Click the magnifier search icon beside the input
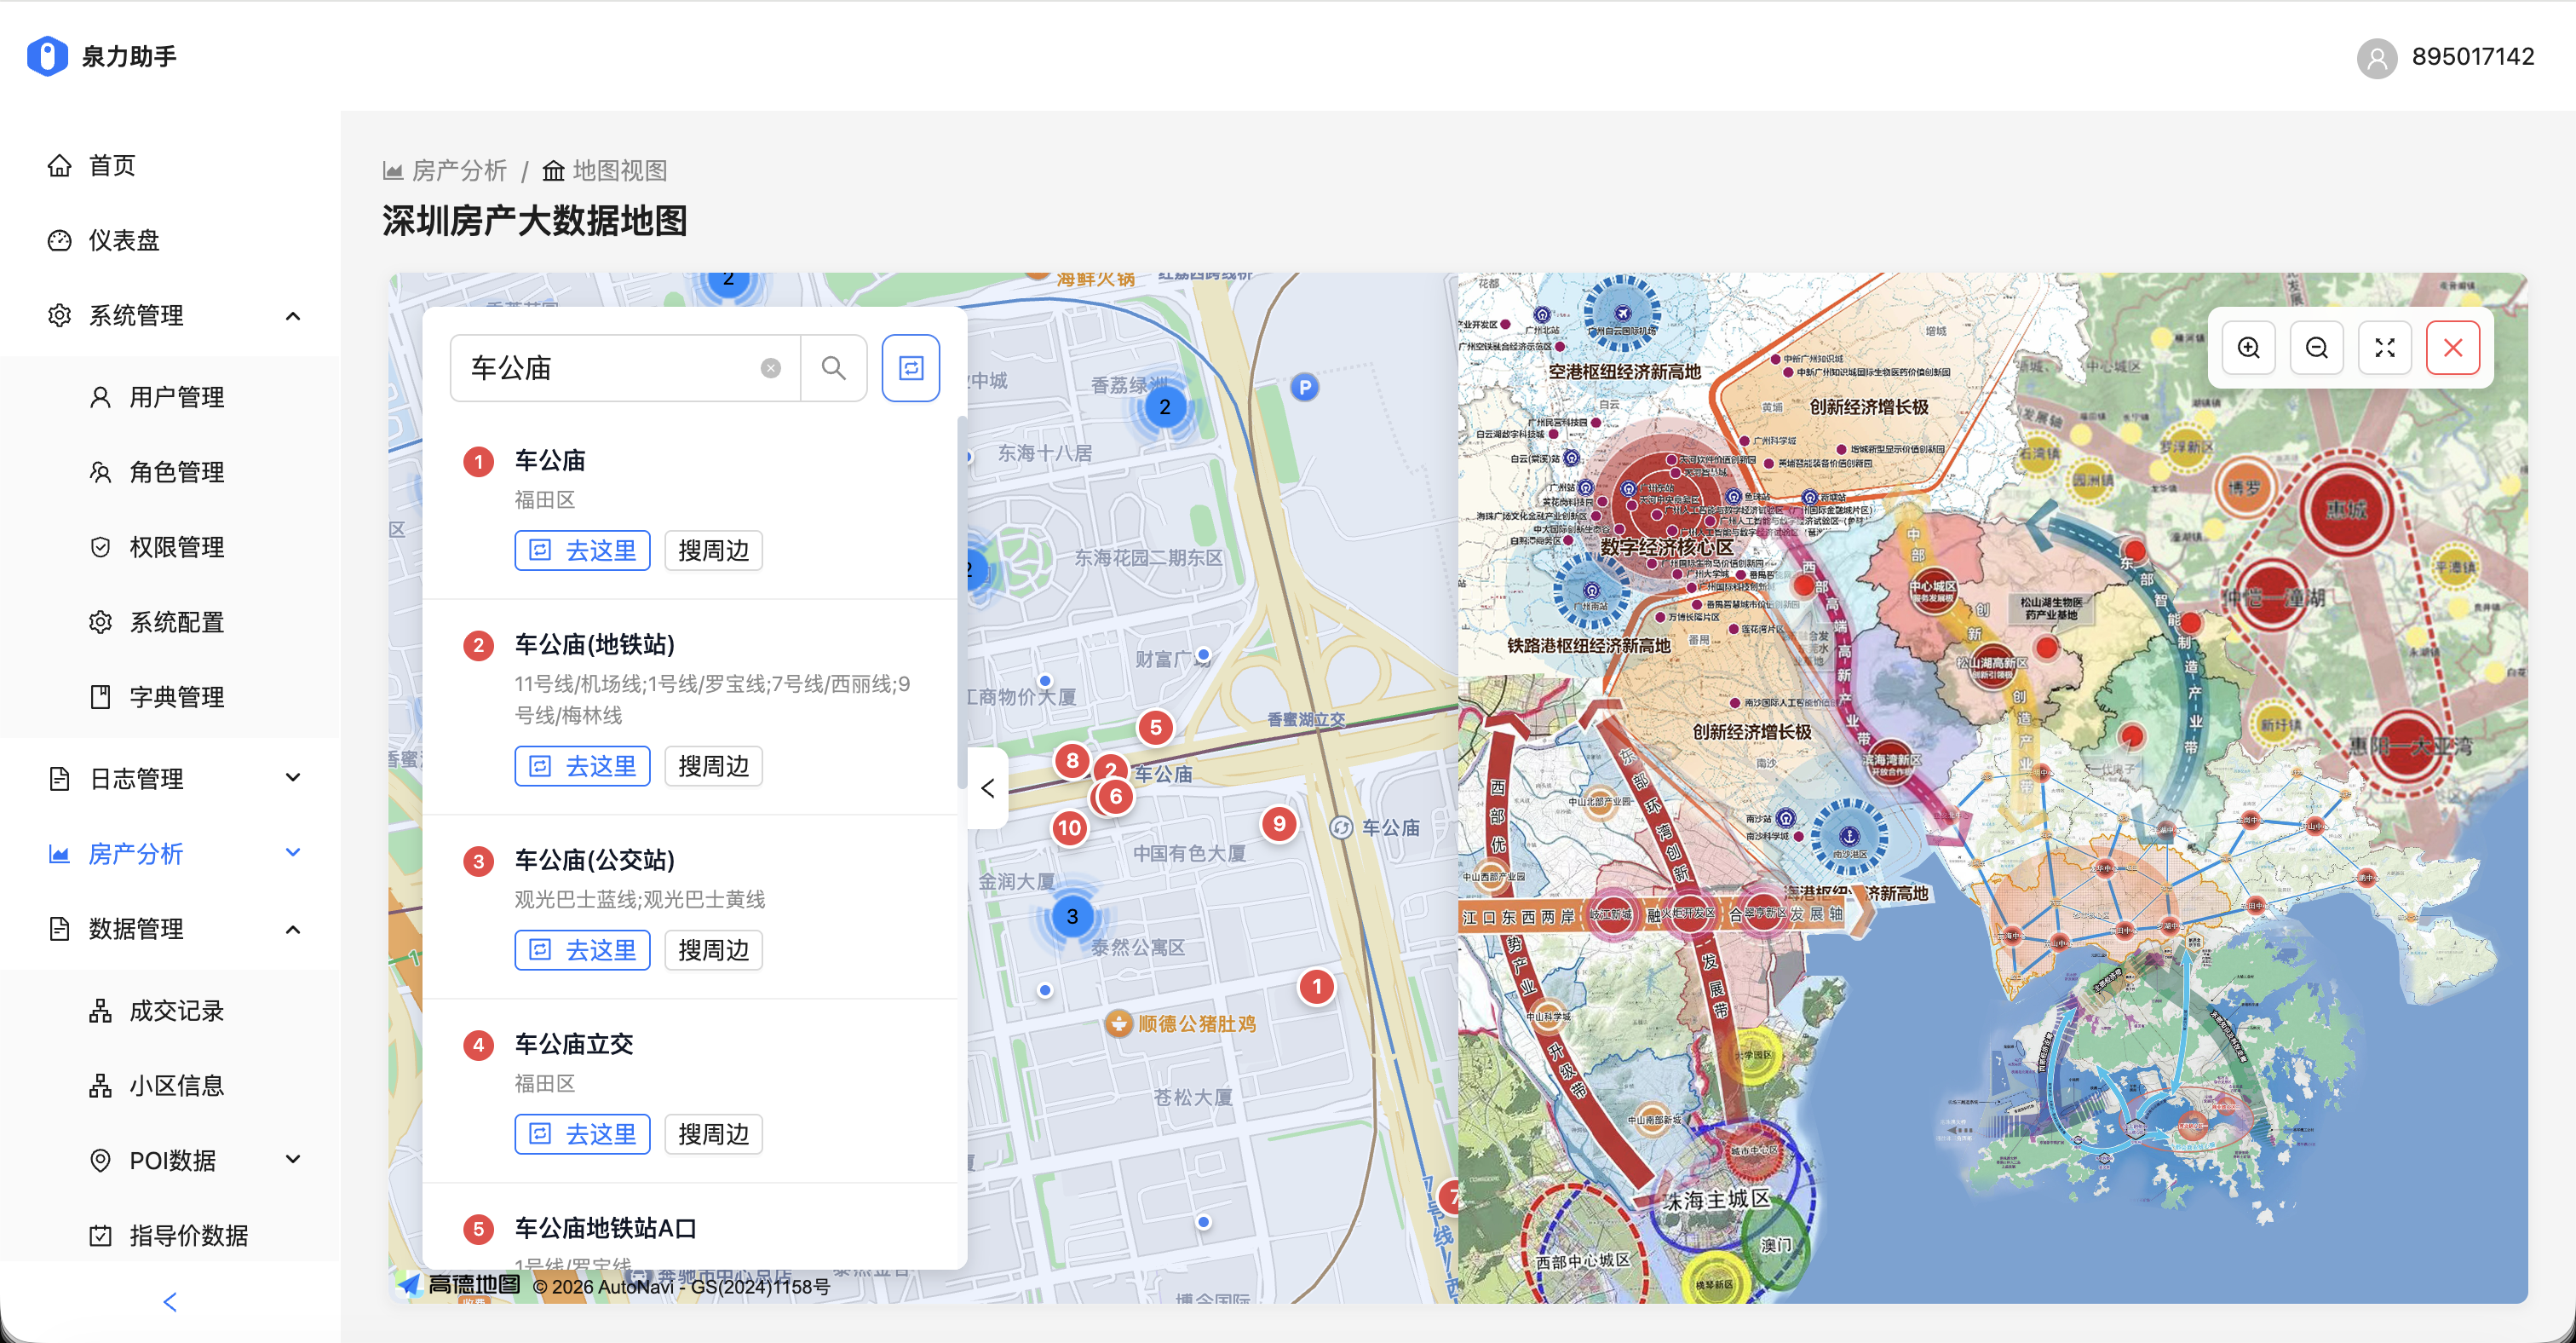The height and width of the screenshot is (1343, 2576). (x=834, y=368)
